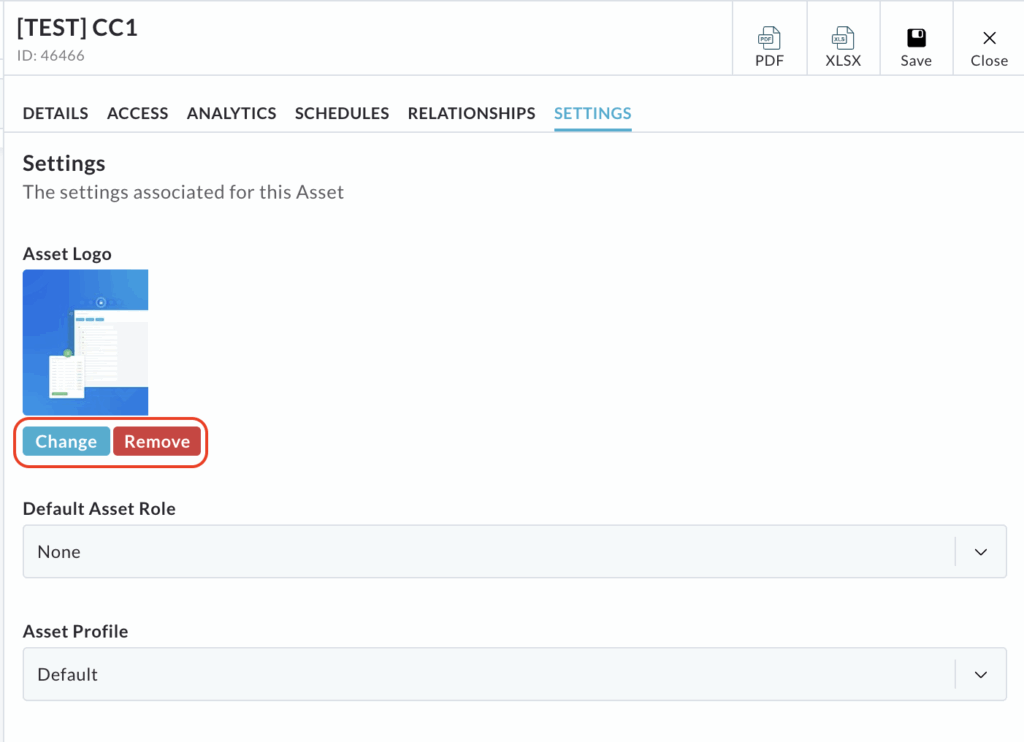Click the Asset Logo thumbnail image
The width and height of the screenshot is (1024, 742).
point(86,342)
